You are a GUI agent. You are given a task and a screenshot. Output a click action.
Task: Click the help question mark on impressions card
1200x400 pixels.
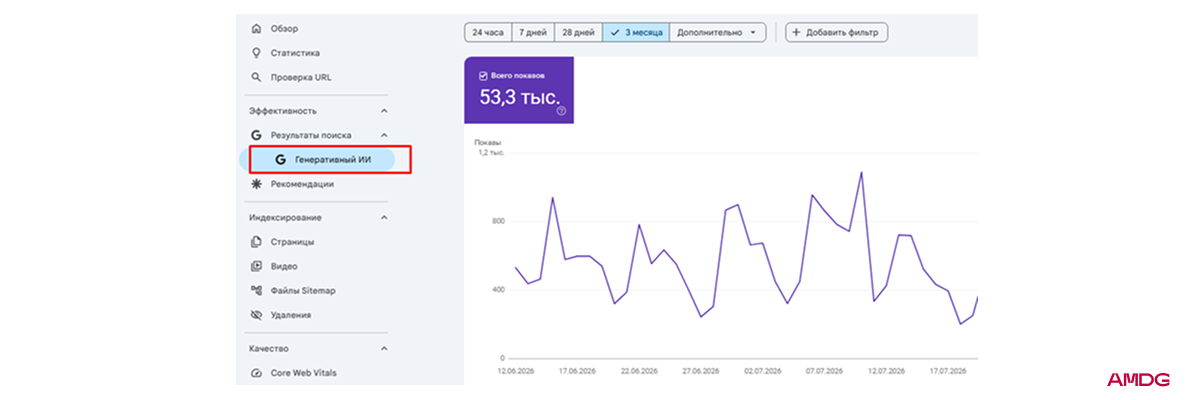pyautogui.click(x=561, y=111)
